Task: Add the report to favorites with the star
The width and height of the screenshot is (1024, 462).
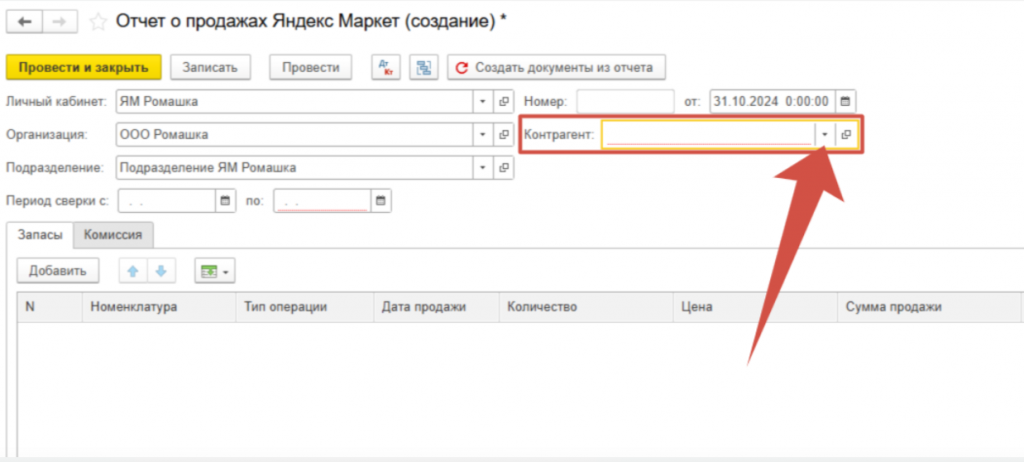Action: (x=98, y=20)
